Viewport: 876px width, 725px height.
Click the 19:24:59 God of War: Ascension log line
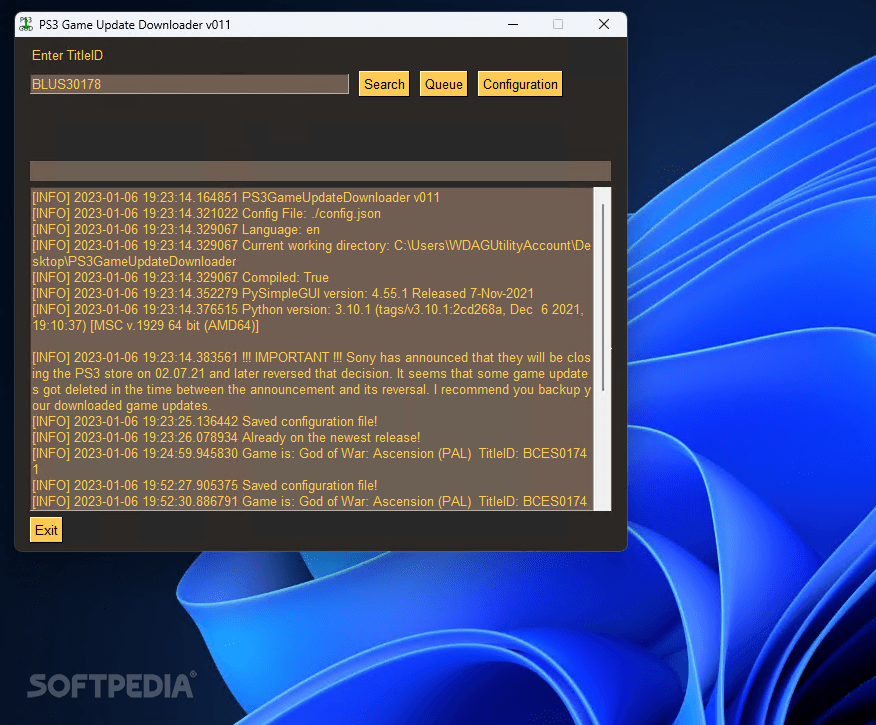310,461
